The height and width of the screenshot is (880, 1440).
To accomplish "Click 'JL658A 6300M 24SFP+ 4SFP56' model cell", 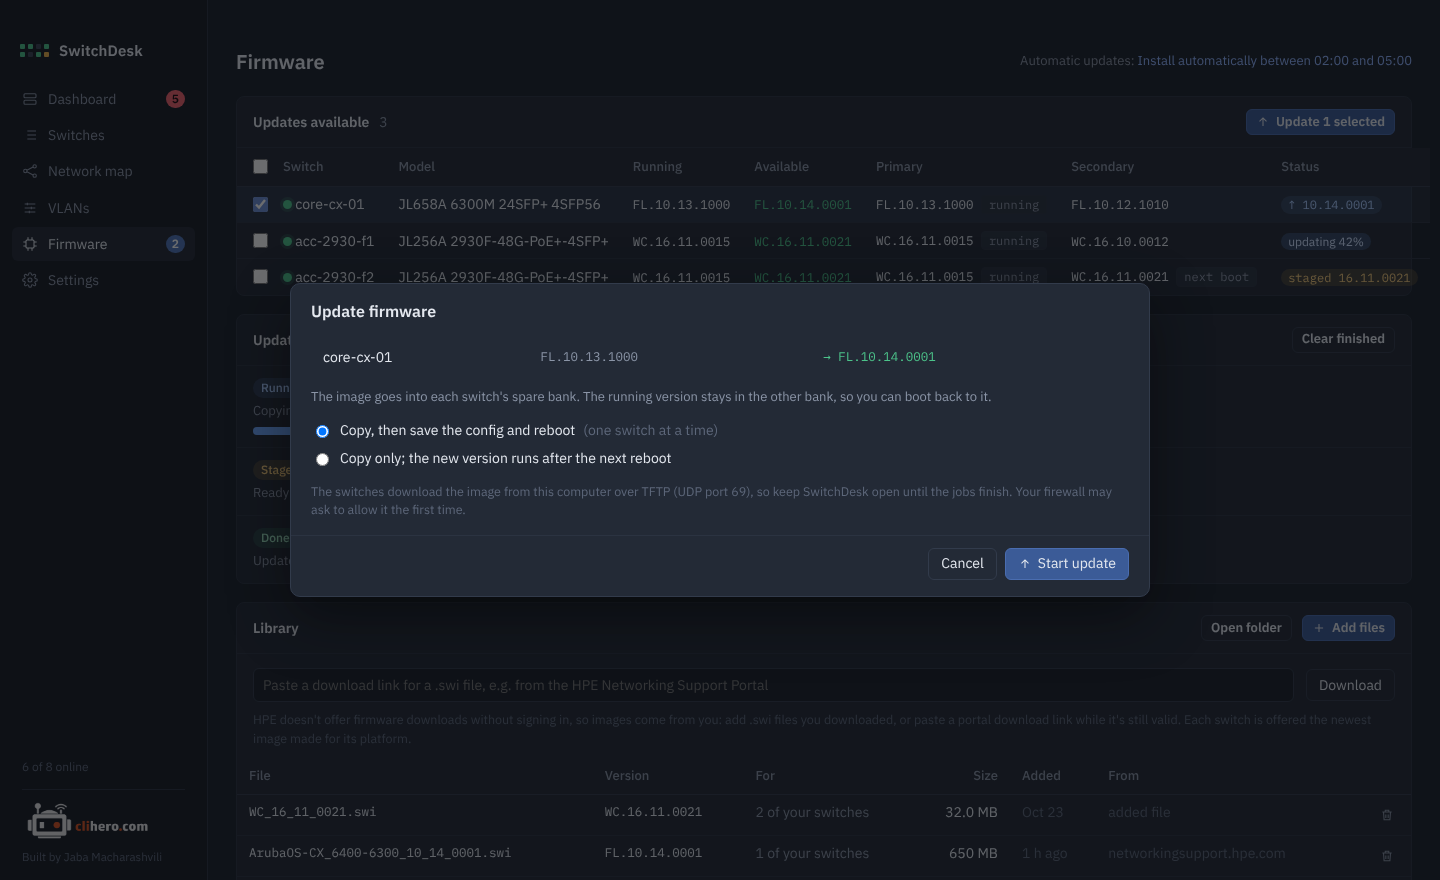I will click(x=499, y=204).
